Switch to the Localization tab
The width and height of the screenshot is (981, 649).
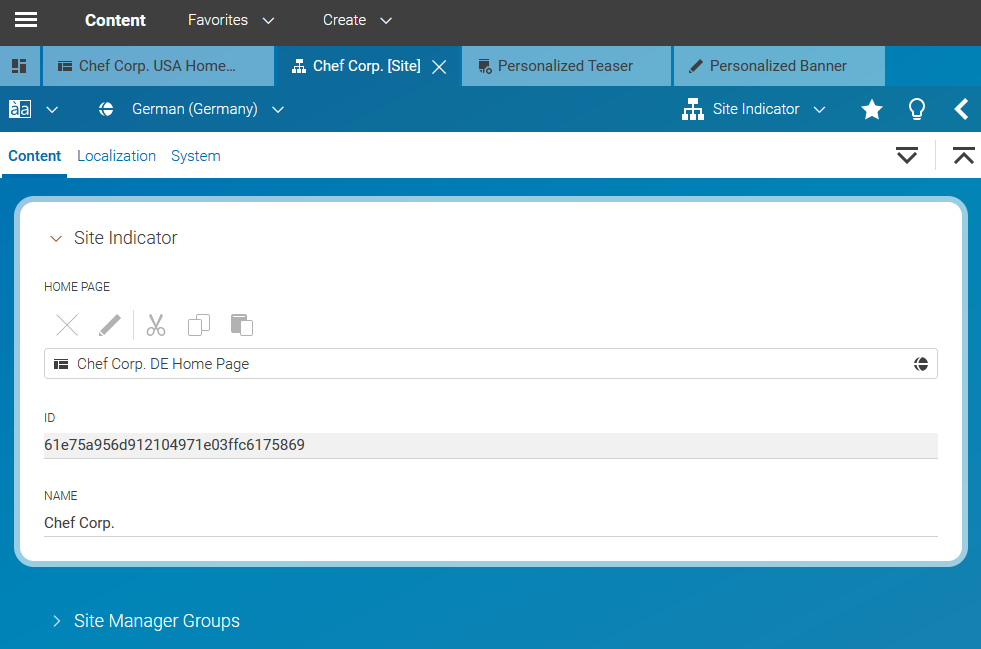[x=116, y=156]
